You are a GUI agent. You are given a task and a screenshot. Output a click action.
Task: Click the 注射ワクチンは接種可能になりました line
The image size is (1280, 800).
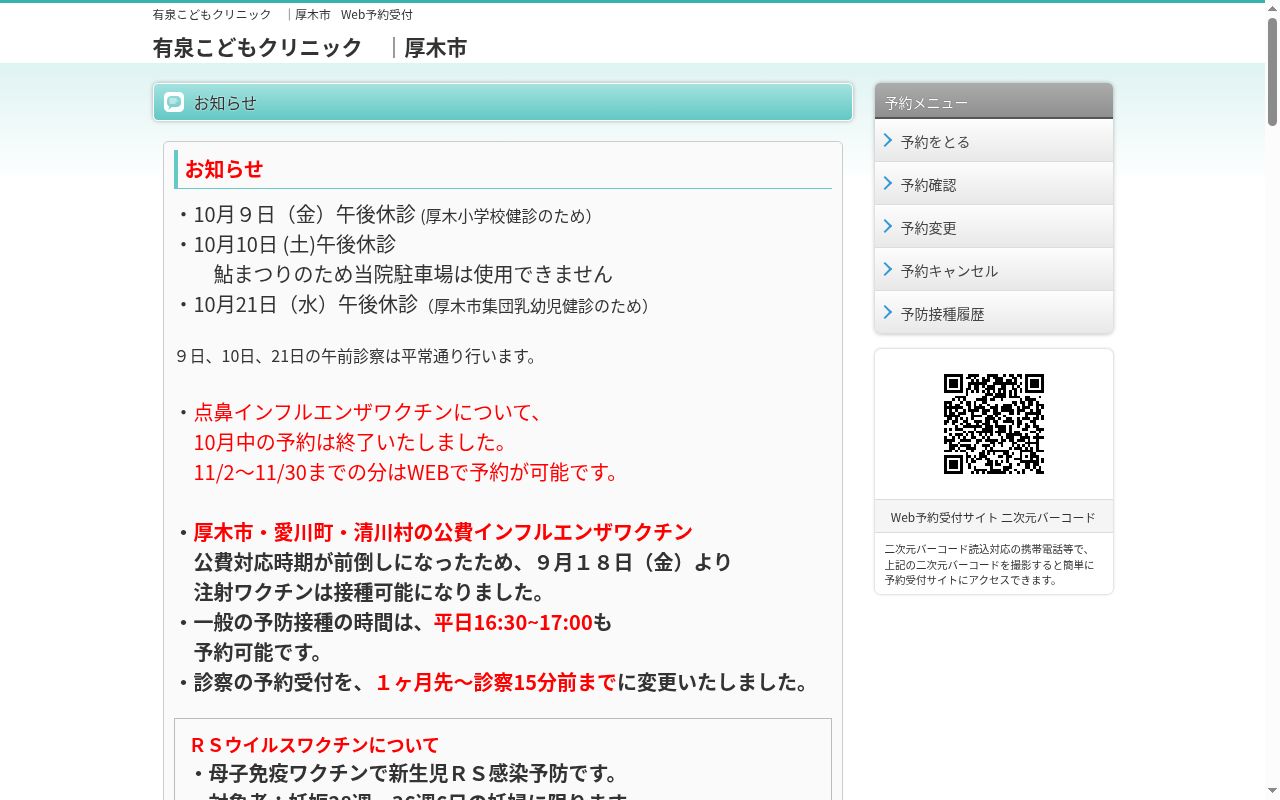coord(369,592)
